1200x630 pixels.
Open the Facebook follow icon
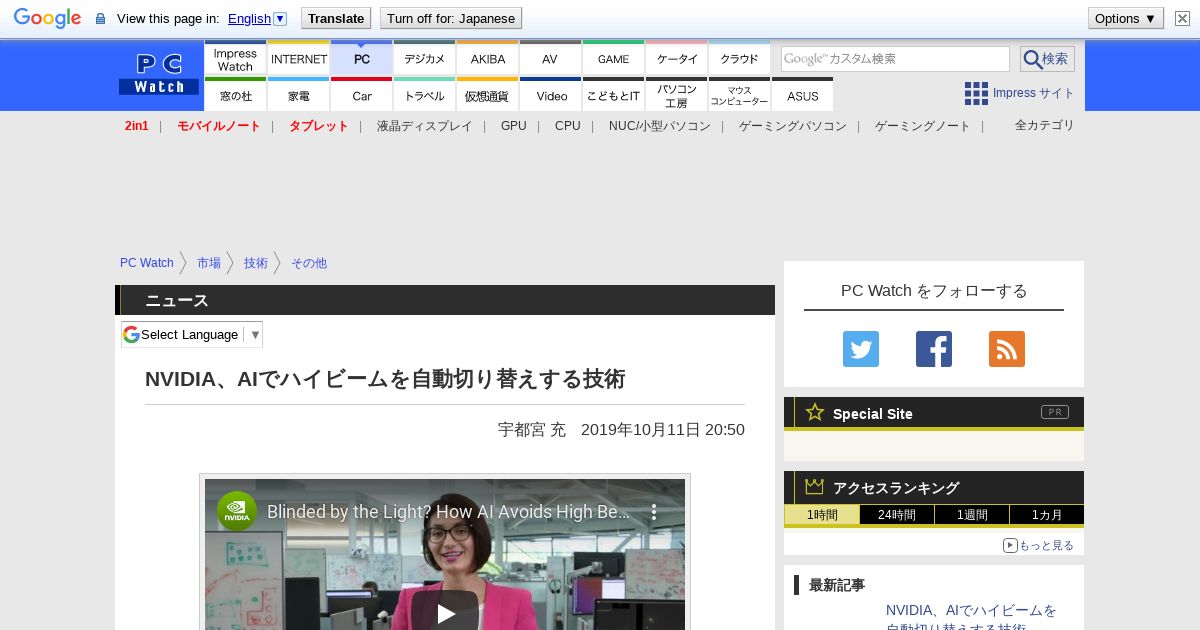pos(934,349)
